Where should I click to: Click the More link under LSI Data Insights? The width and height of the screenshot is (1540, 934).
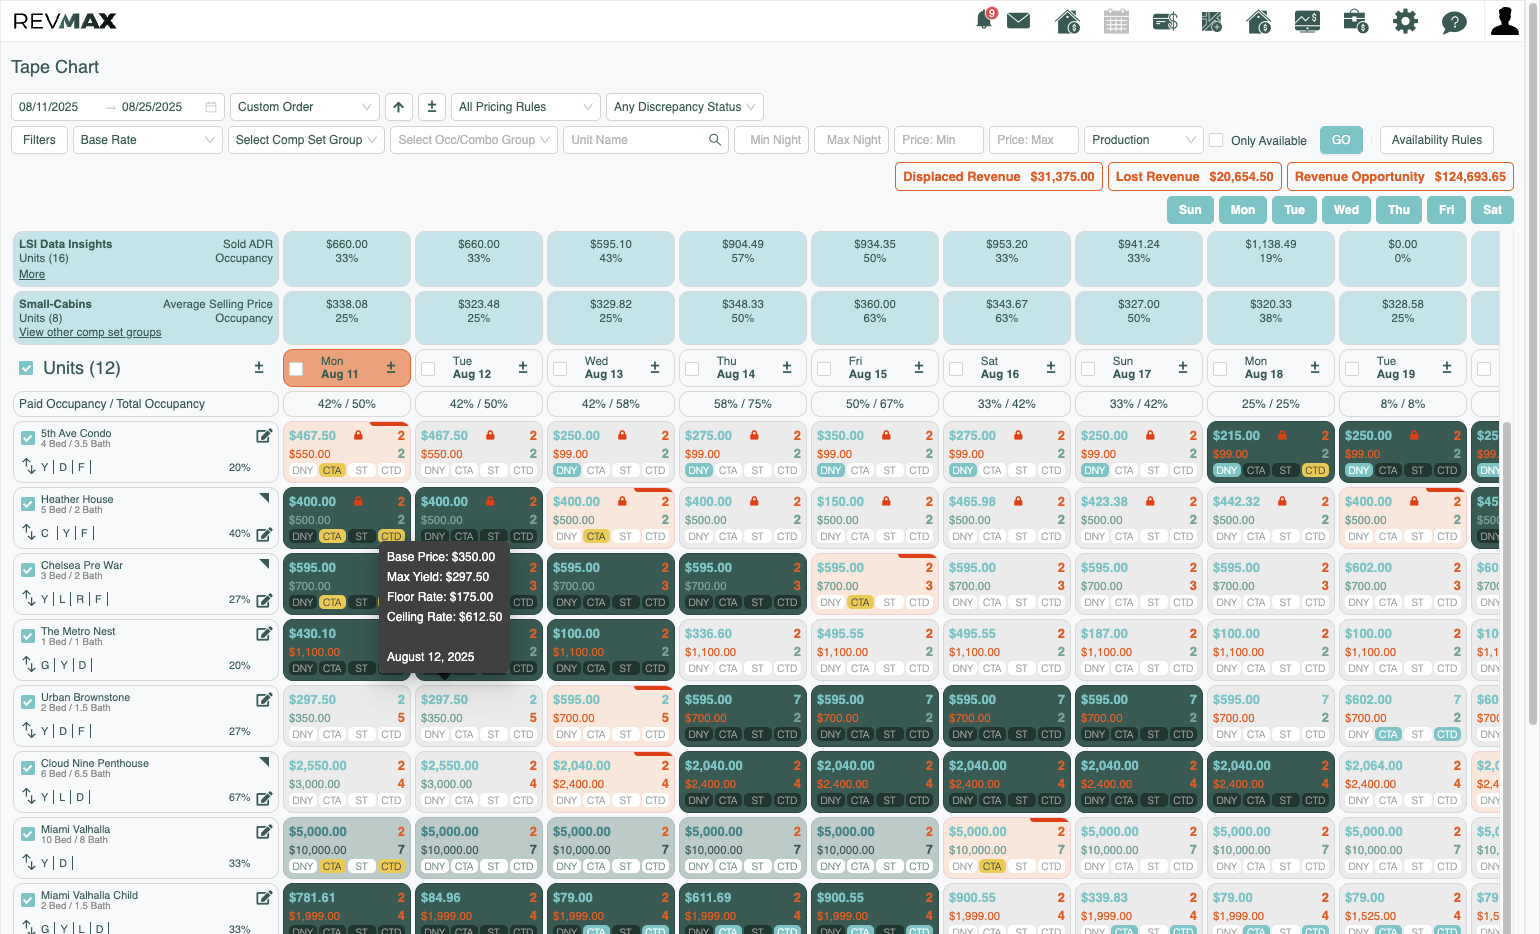click(x=32, y=275)
